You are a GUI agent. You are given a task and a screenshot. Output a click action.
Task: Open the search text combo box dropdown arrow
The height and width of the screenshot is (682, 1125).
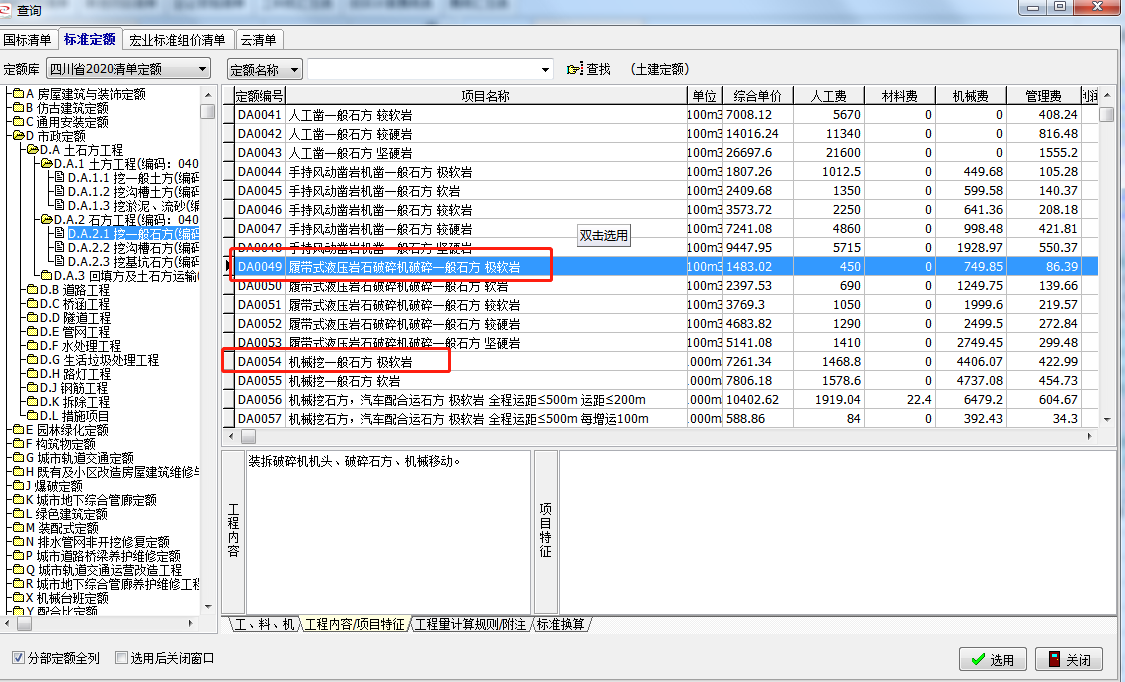(545, 70)
